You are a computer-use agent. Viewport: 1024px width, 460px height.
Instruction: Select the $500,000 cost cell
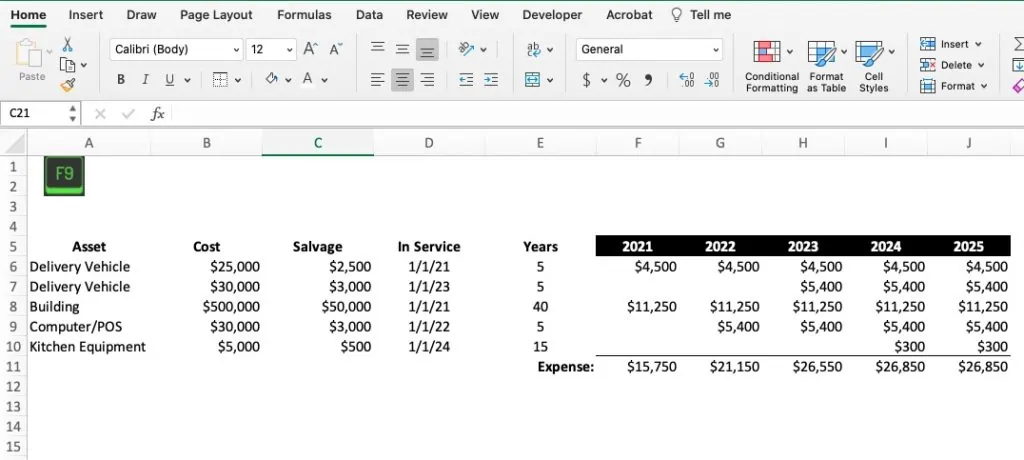coord(206,306)
